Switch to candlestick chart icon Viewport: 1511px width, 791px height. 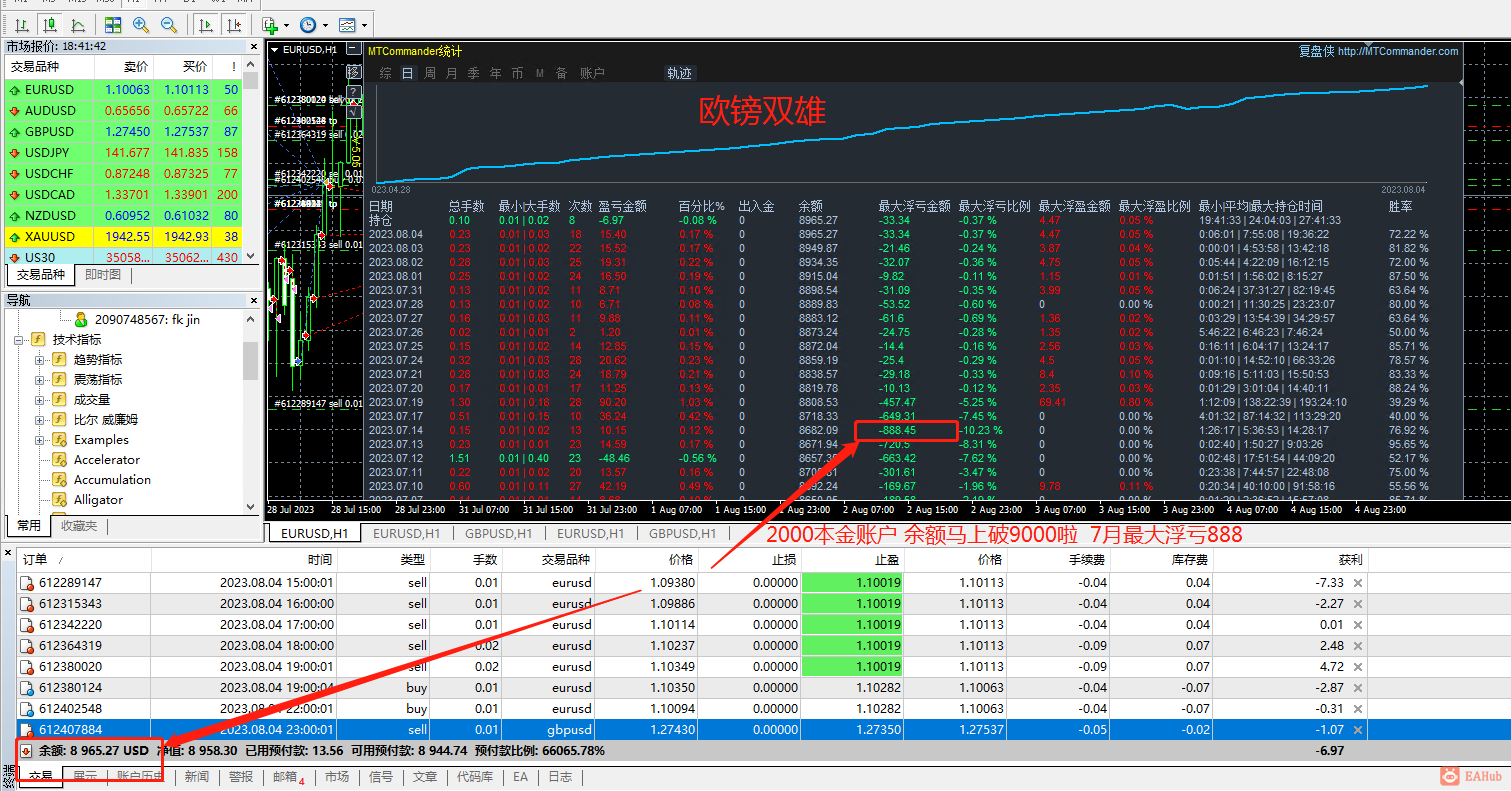pos(49,25)
